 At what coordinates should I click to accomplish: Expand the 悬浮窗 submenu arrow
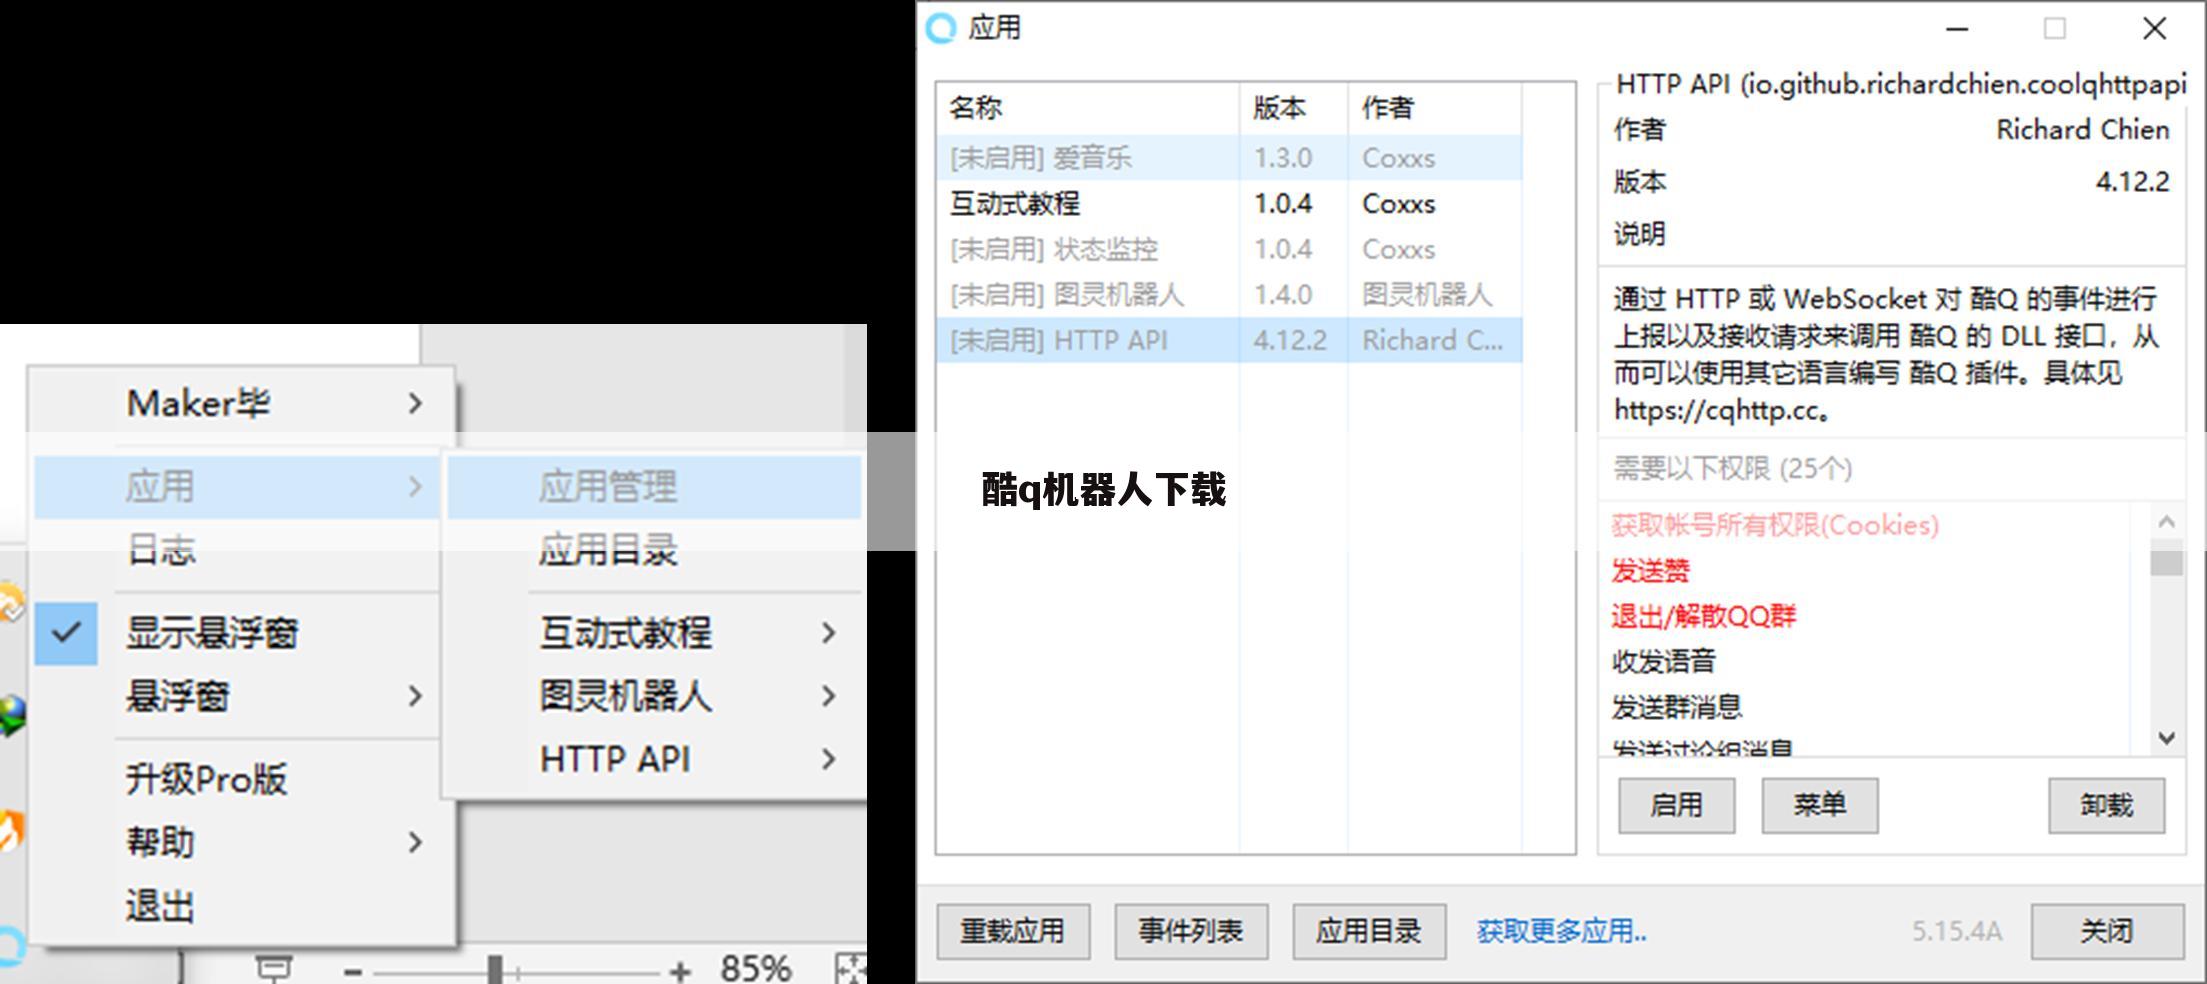coord(415,696)
